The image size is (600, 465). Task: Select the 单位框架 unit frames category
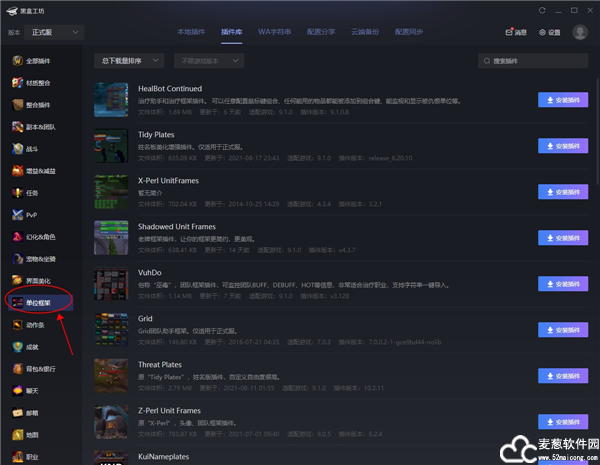click(40, 303)
